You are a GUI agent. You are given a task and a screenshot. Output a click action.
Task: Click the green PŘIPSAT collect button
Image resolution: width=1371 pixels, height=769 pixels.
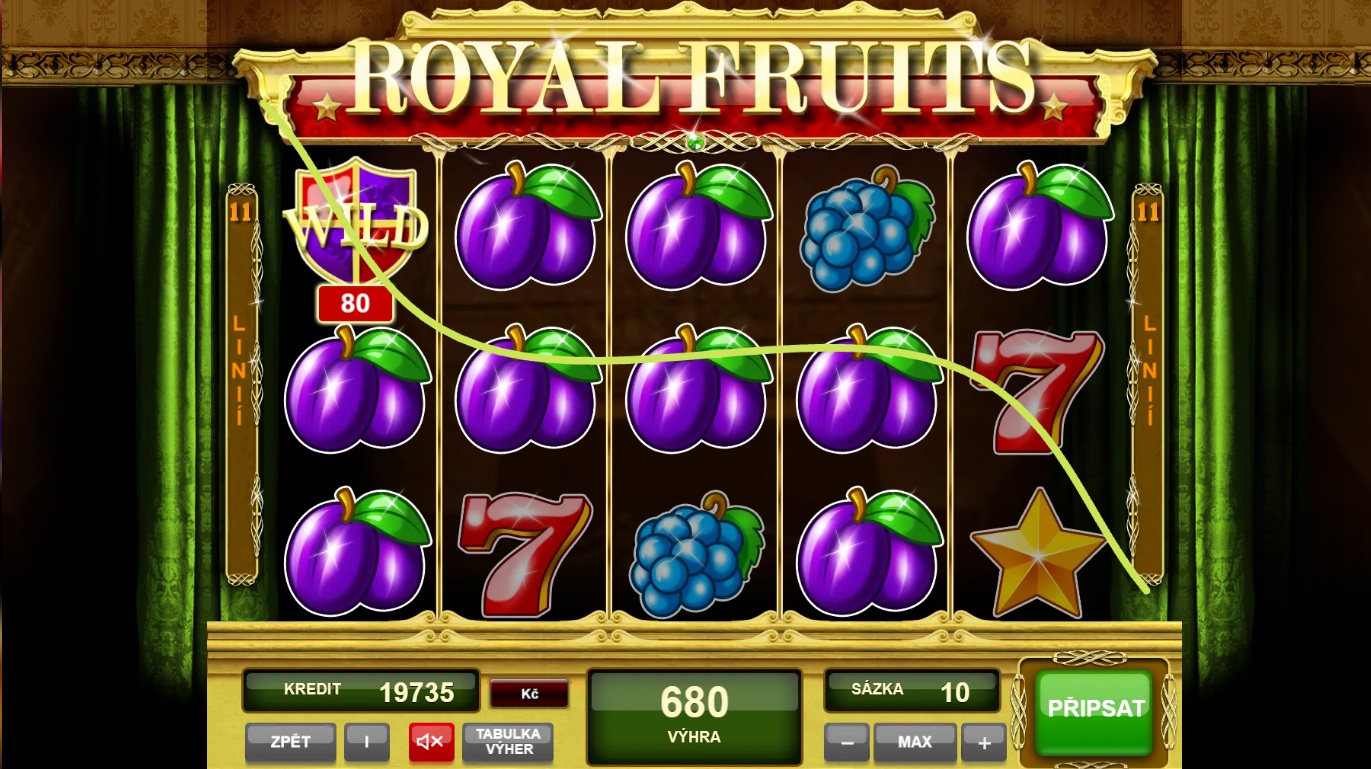(1095, 711)
